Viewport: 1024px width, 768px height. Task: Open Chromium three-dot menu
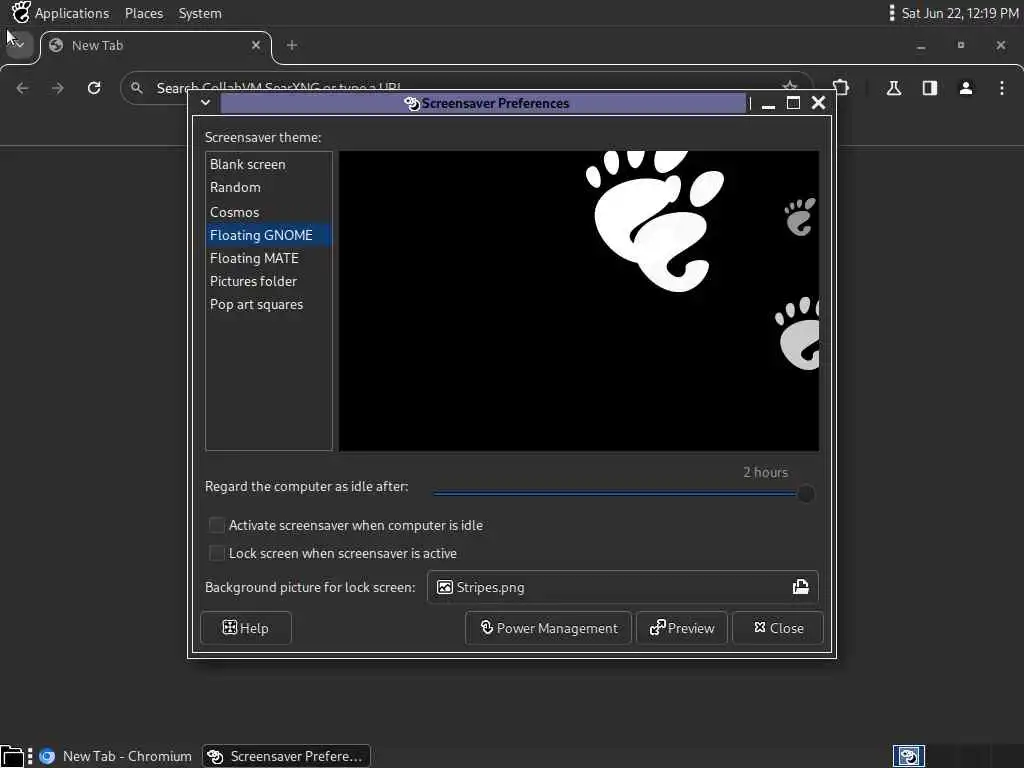(1002, 88)
